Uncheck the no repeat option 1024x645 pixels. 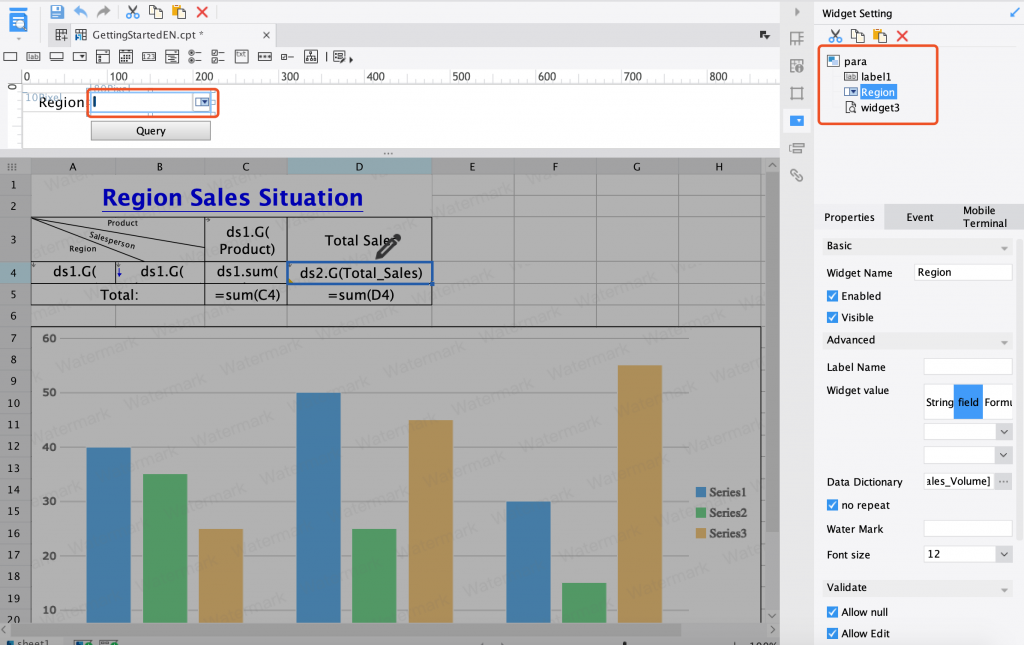pos(833,505)
